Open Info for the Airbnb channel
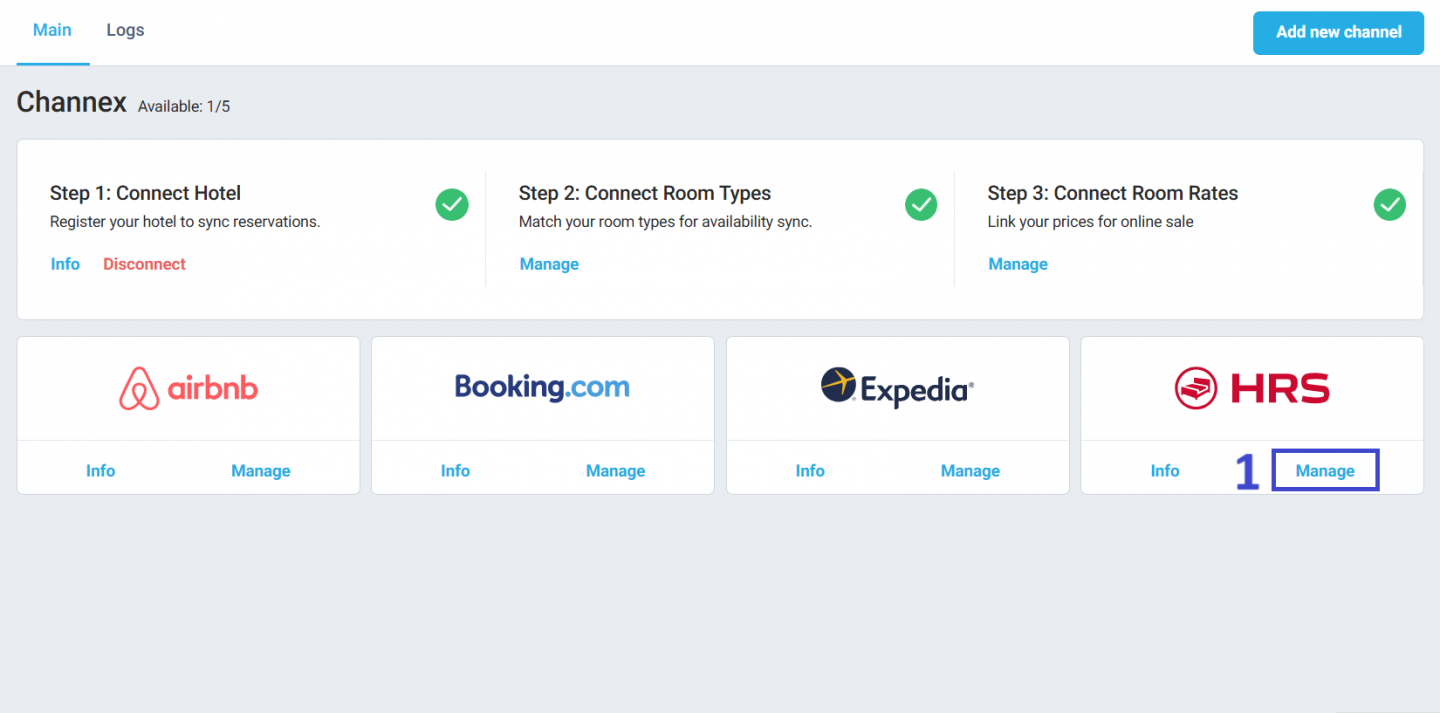 [100, 471]
